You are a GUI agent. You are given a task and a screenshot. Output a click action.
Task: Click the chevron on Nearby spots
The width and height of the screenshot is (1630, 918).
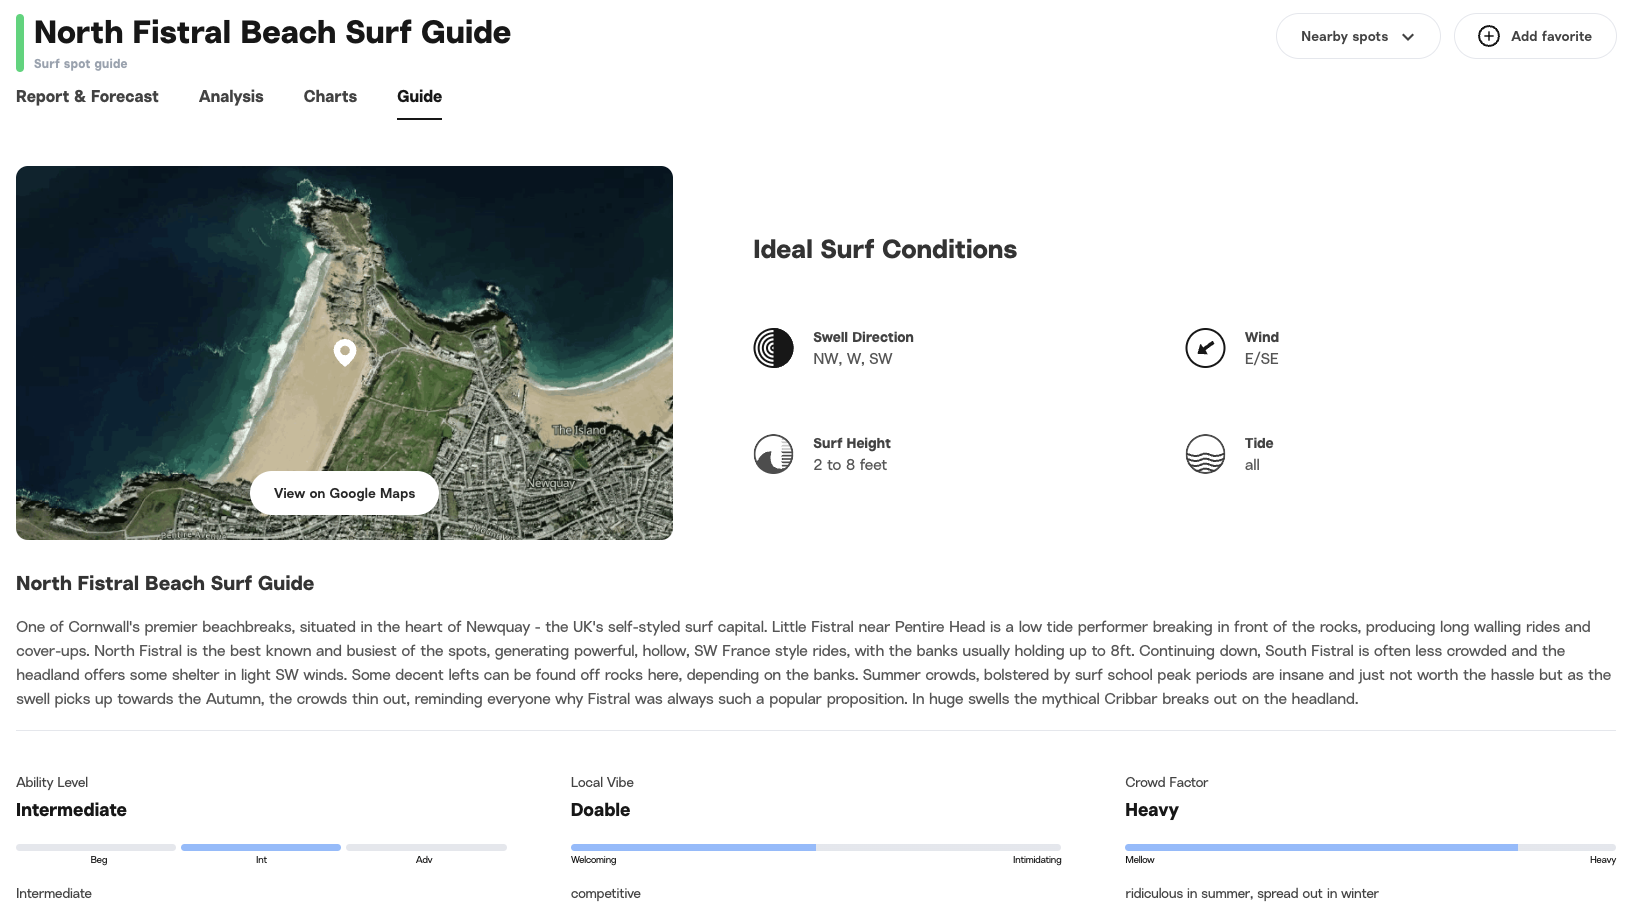pyautogui.click(x=1410, y=36)
